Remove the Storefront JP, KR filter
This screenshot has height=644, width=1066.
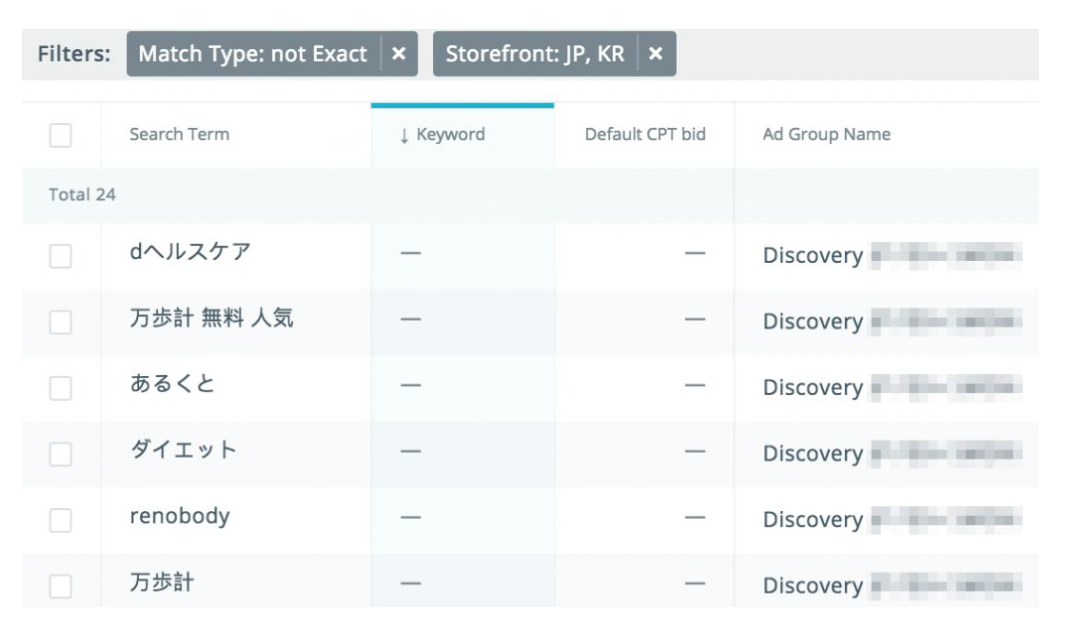tap(655, 54)
